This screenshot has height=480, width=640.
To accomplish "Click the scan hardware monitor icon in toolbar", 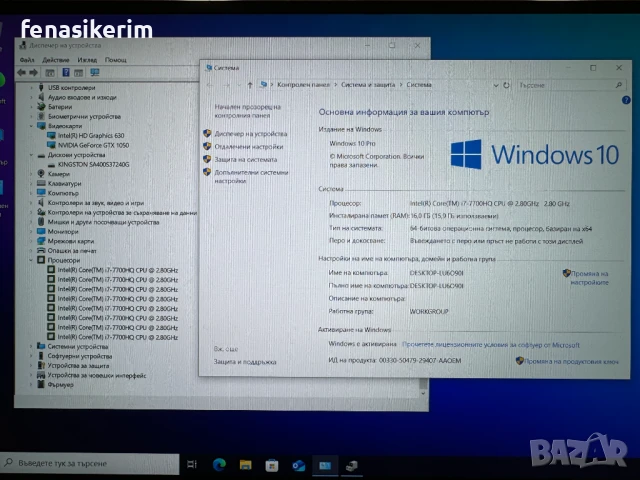I will [95, 73].
